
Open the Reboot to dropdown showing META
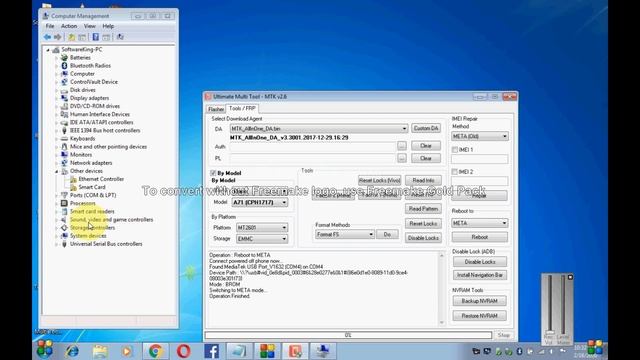click(504, 223)
